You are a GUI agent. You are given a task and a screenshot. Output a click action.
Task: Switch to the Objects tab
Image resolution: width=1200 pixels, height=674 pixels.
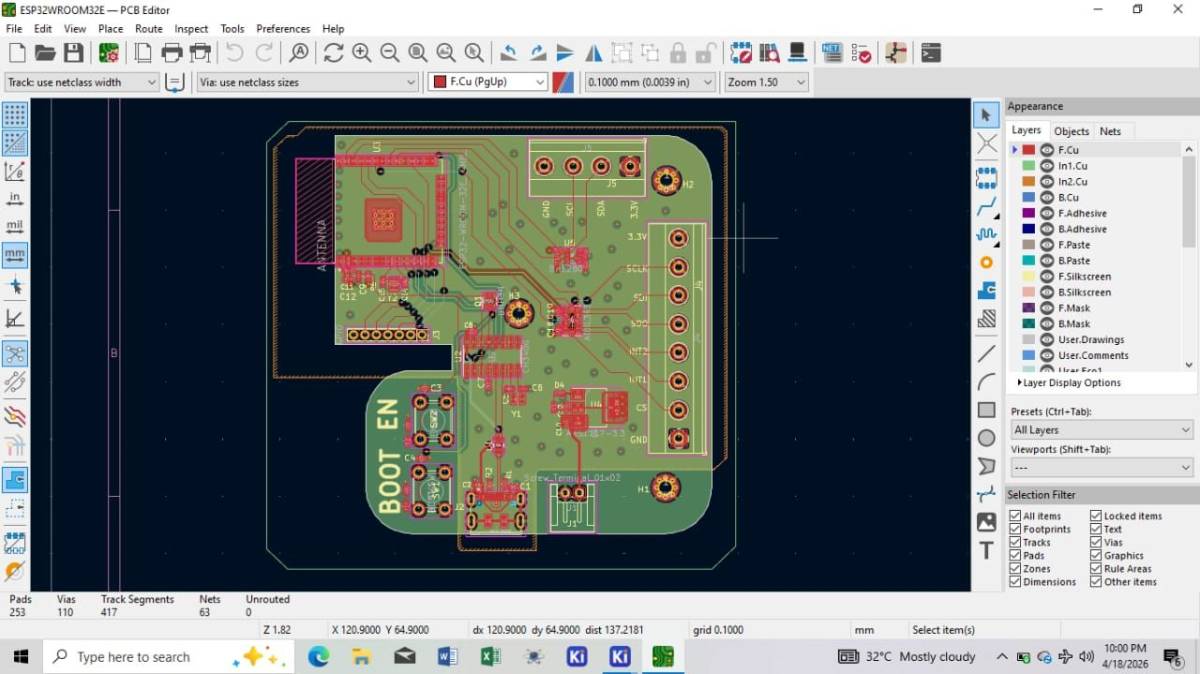tap(1071, 131)
